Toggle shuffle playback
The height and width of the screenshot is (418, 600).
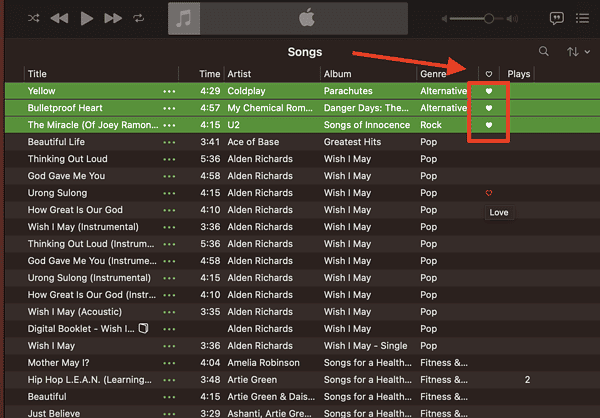coord(33,18)
